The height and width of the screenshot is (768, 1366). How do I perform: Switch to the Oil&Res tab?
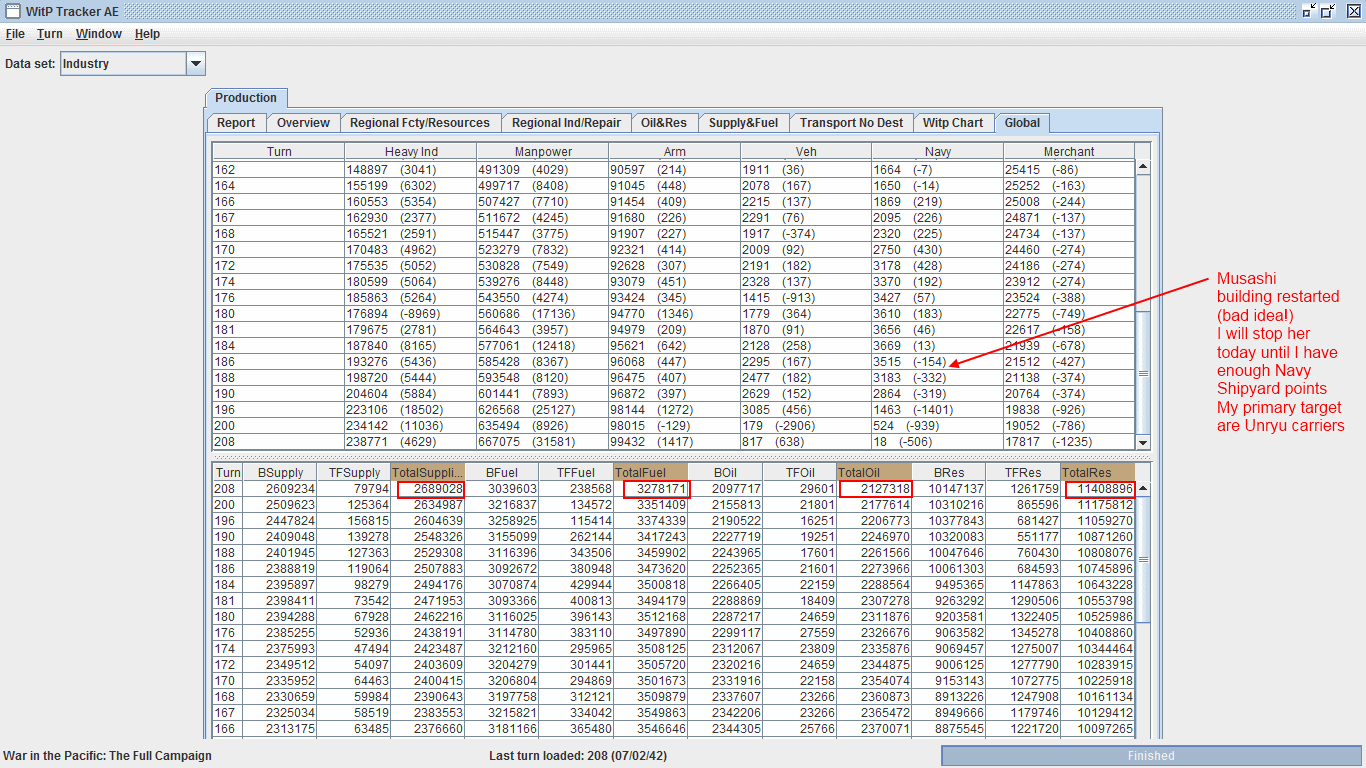664,123
